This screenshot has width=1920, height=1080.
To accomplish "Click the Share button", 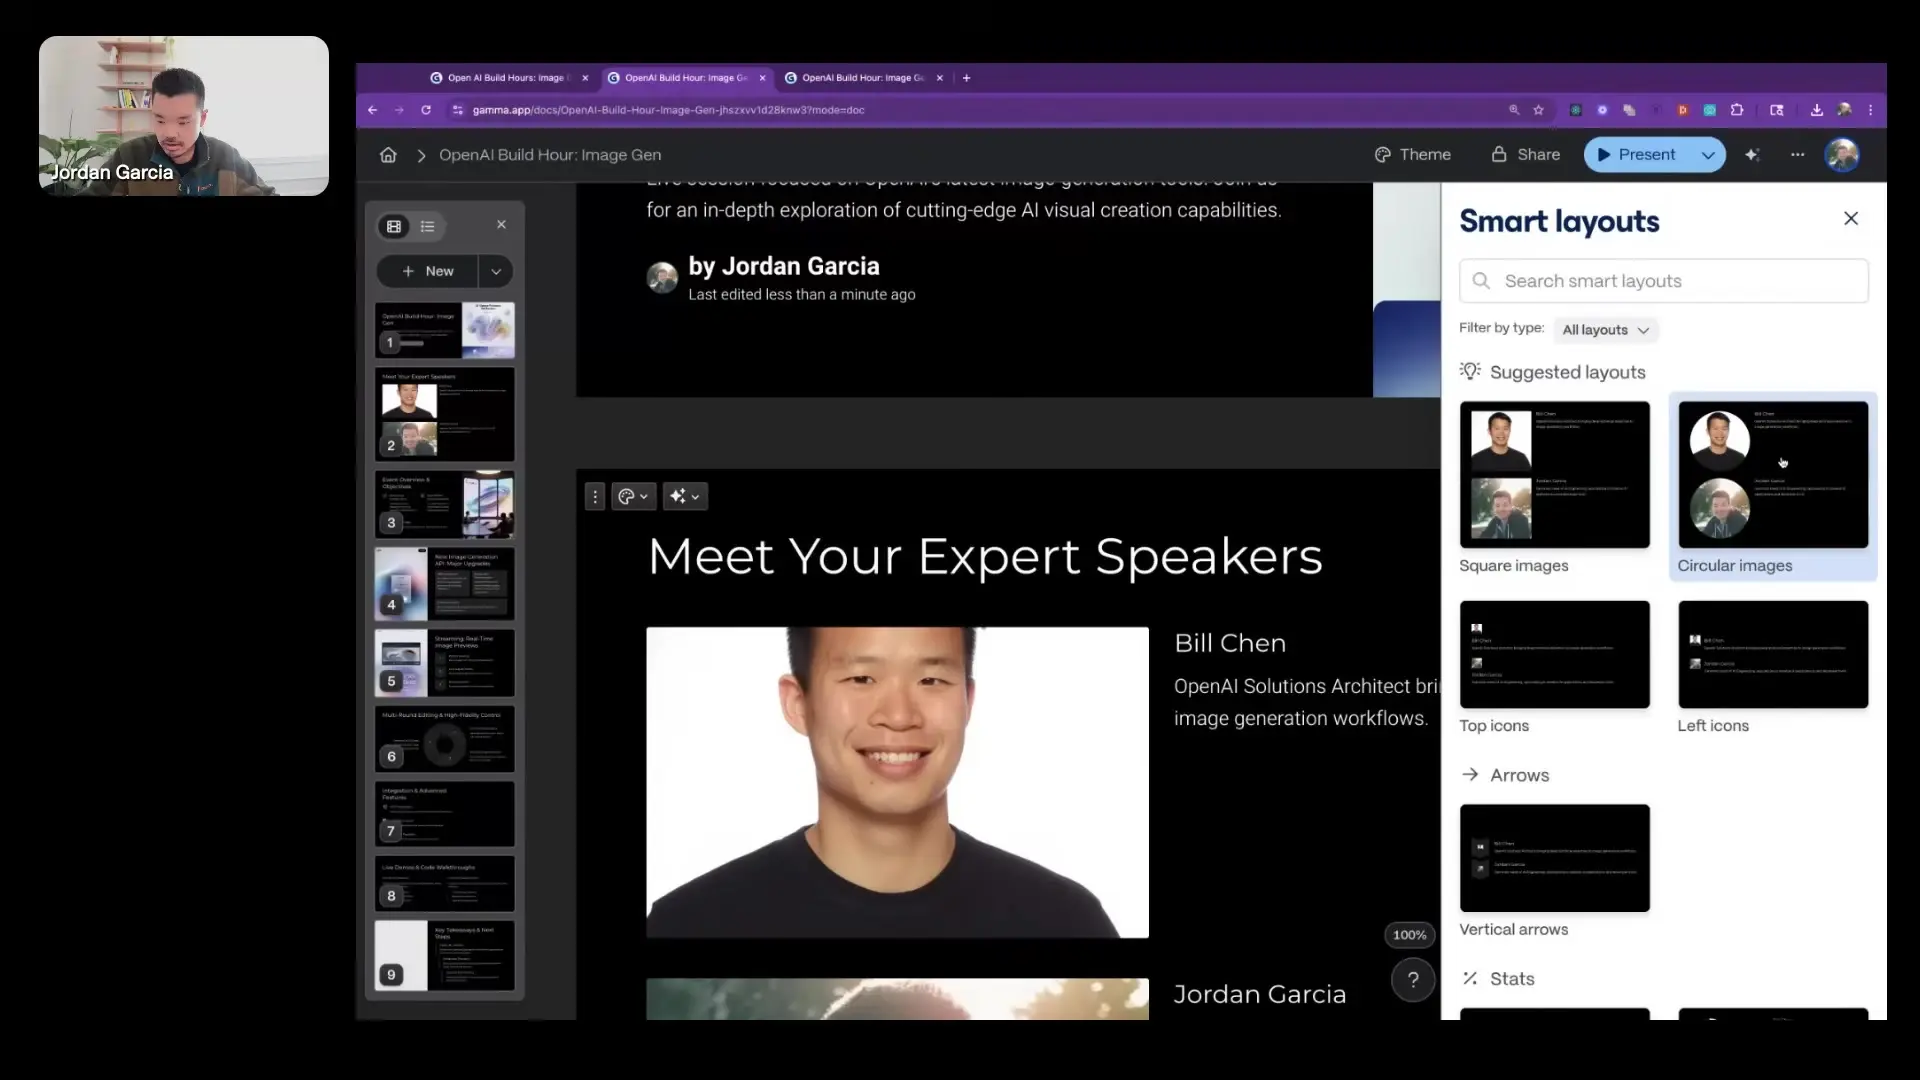I will tap(1525, 155).
